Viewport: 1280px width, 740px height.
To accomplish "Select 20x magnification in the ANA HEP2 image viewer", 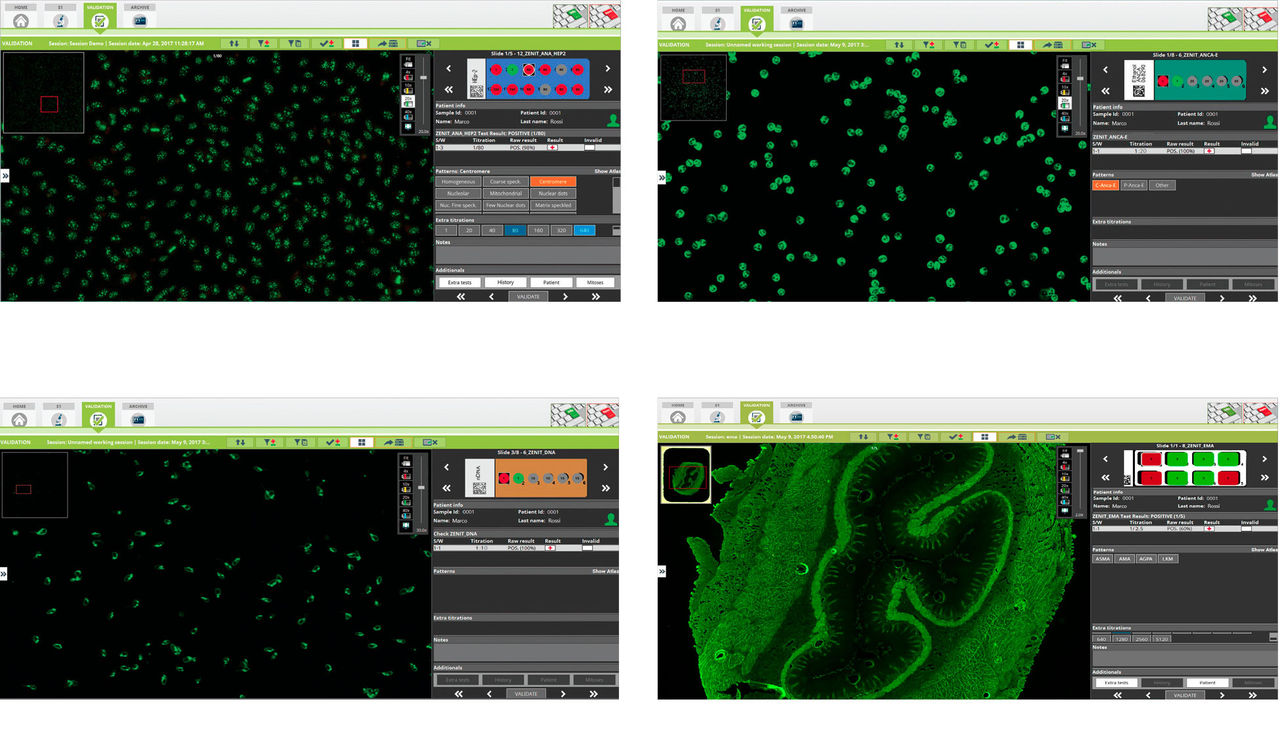I will pos(408,101).
